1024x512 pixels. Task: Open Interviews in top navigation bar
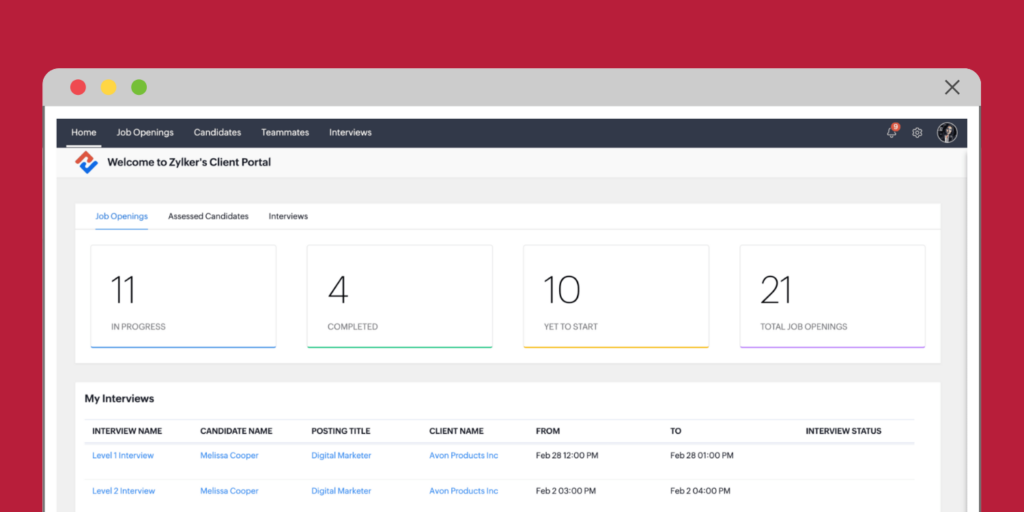(350, 133)
